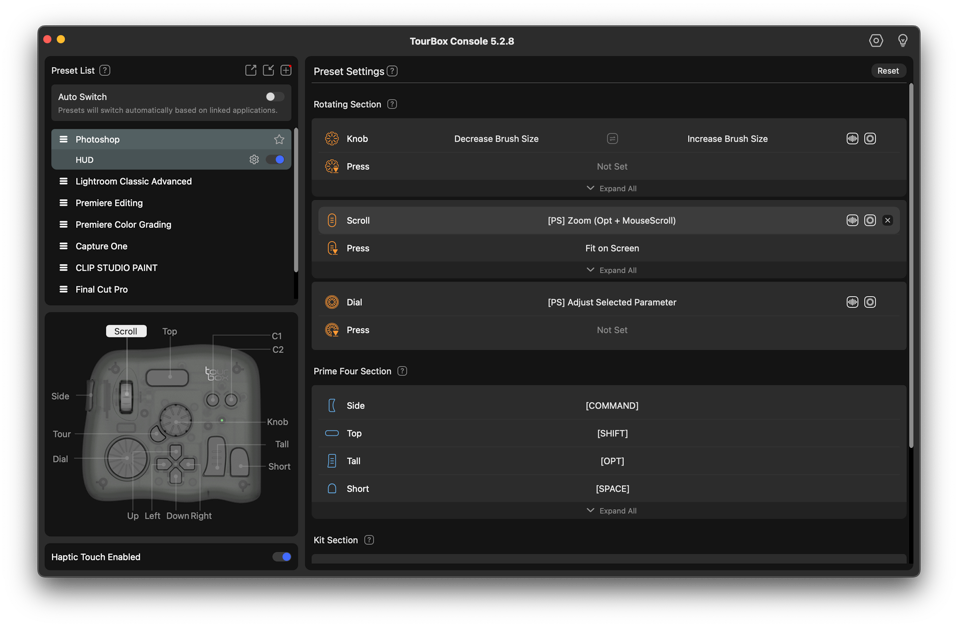Click the Knob label on device diagram
The width and height of the screenshot is (958, 627).
coord(277,422)
